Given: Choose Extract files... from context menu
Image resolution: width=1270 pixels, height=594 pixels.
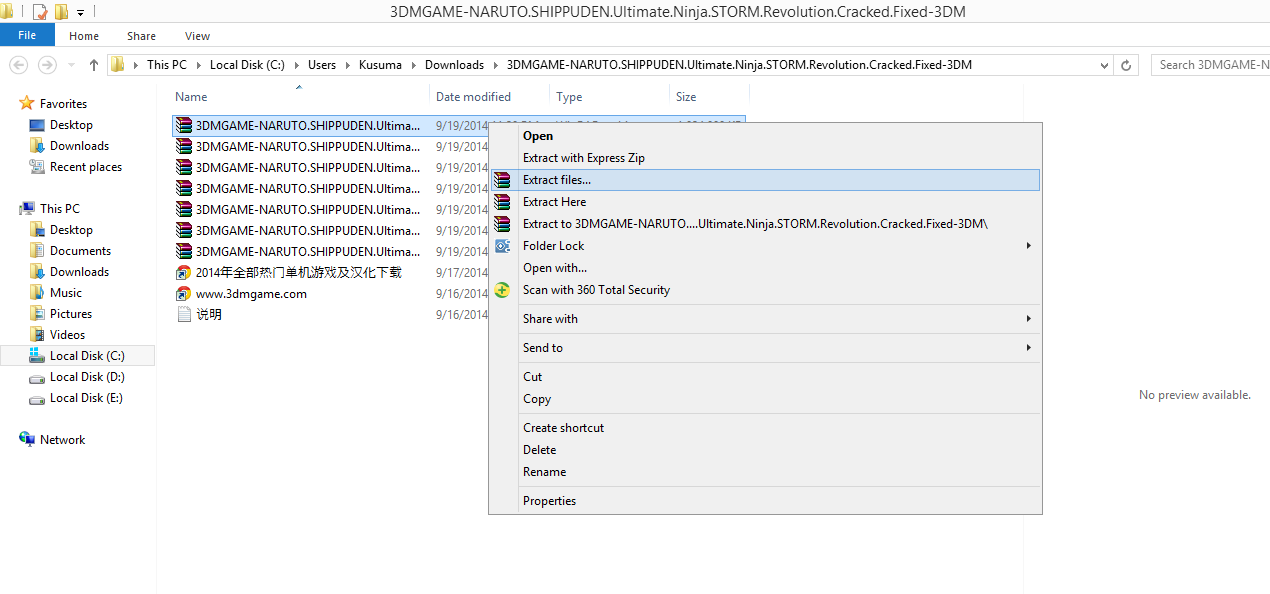Looking at the screenshot, I should pyautogui.click(x=765, y=180).
